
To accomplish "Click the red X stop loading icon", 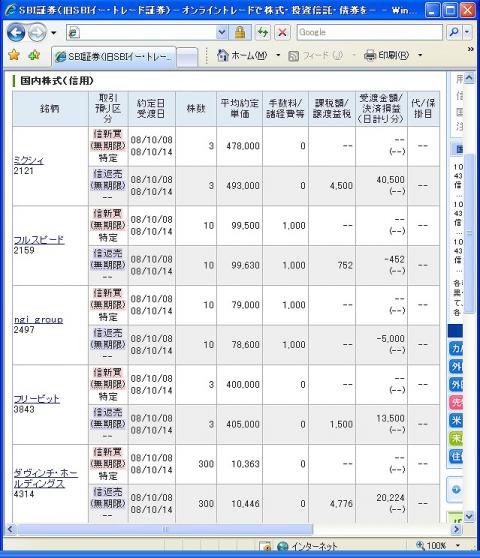I will 282,33.
